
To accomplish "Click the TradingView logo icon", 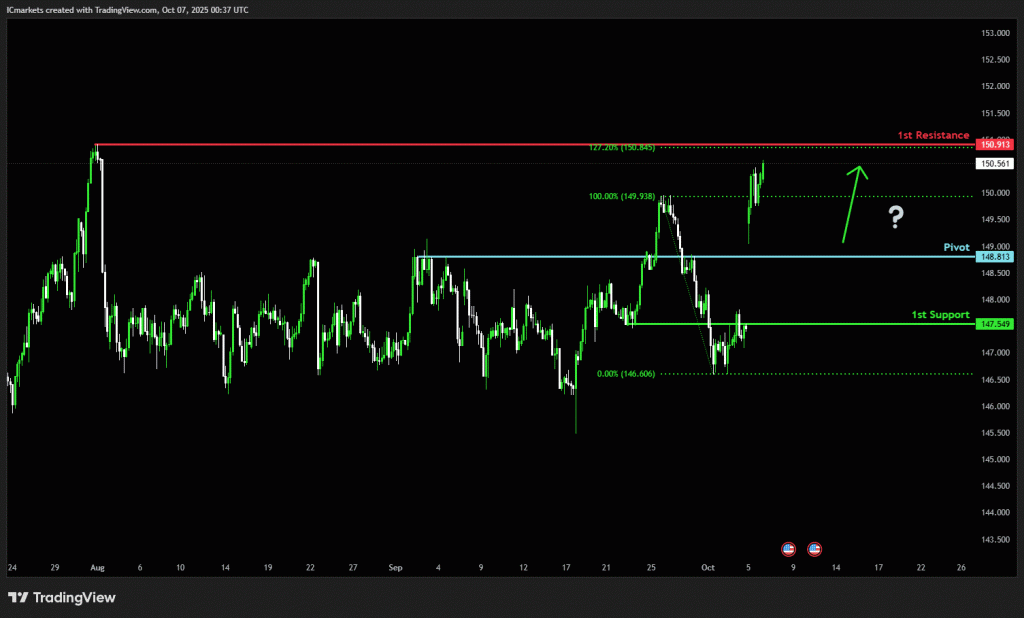I will point(18,597).
